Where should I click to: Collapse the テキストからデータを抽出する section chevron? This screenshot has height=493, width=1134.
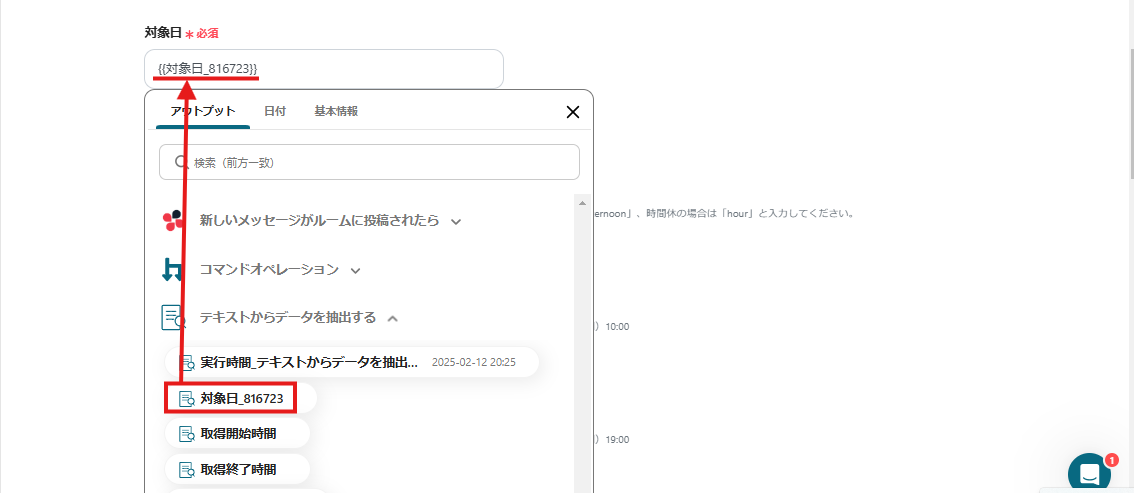[393, 318]
